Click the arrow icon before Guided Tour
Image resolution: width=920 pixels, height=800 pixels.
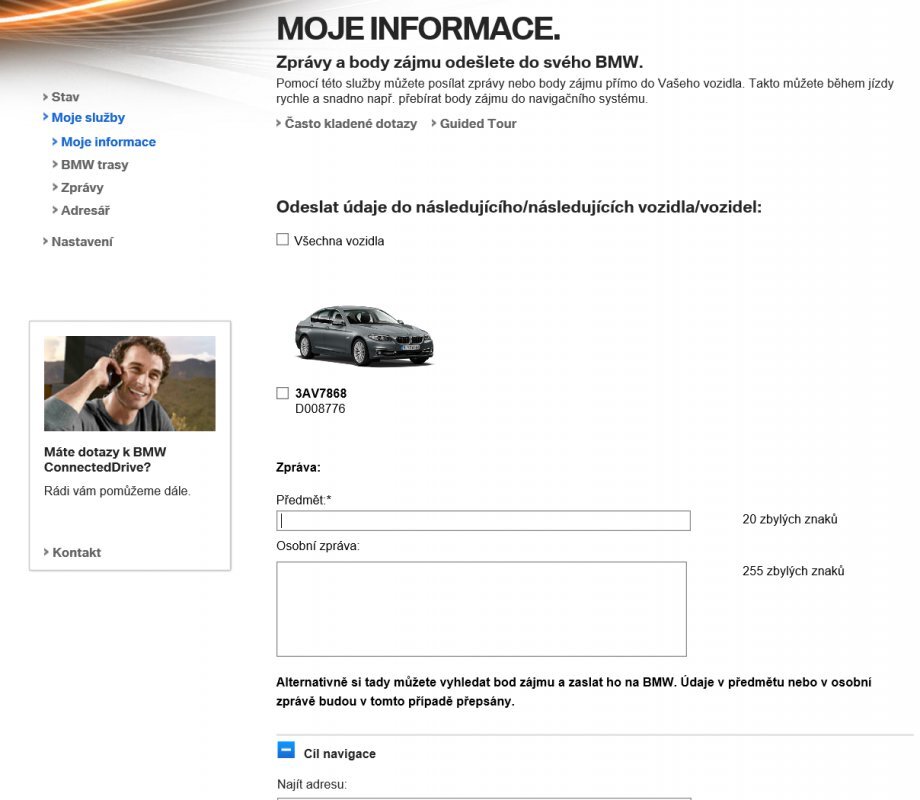click(x=434, y=124)
